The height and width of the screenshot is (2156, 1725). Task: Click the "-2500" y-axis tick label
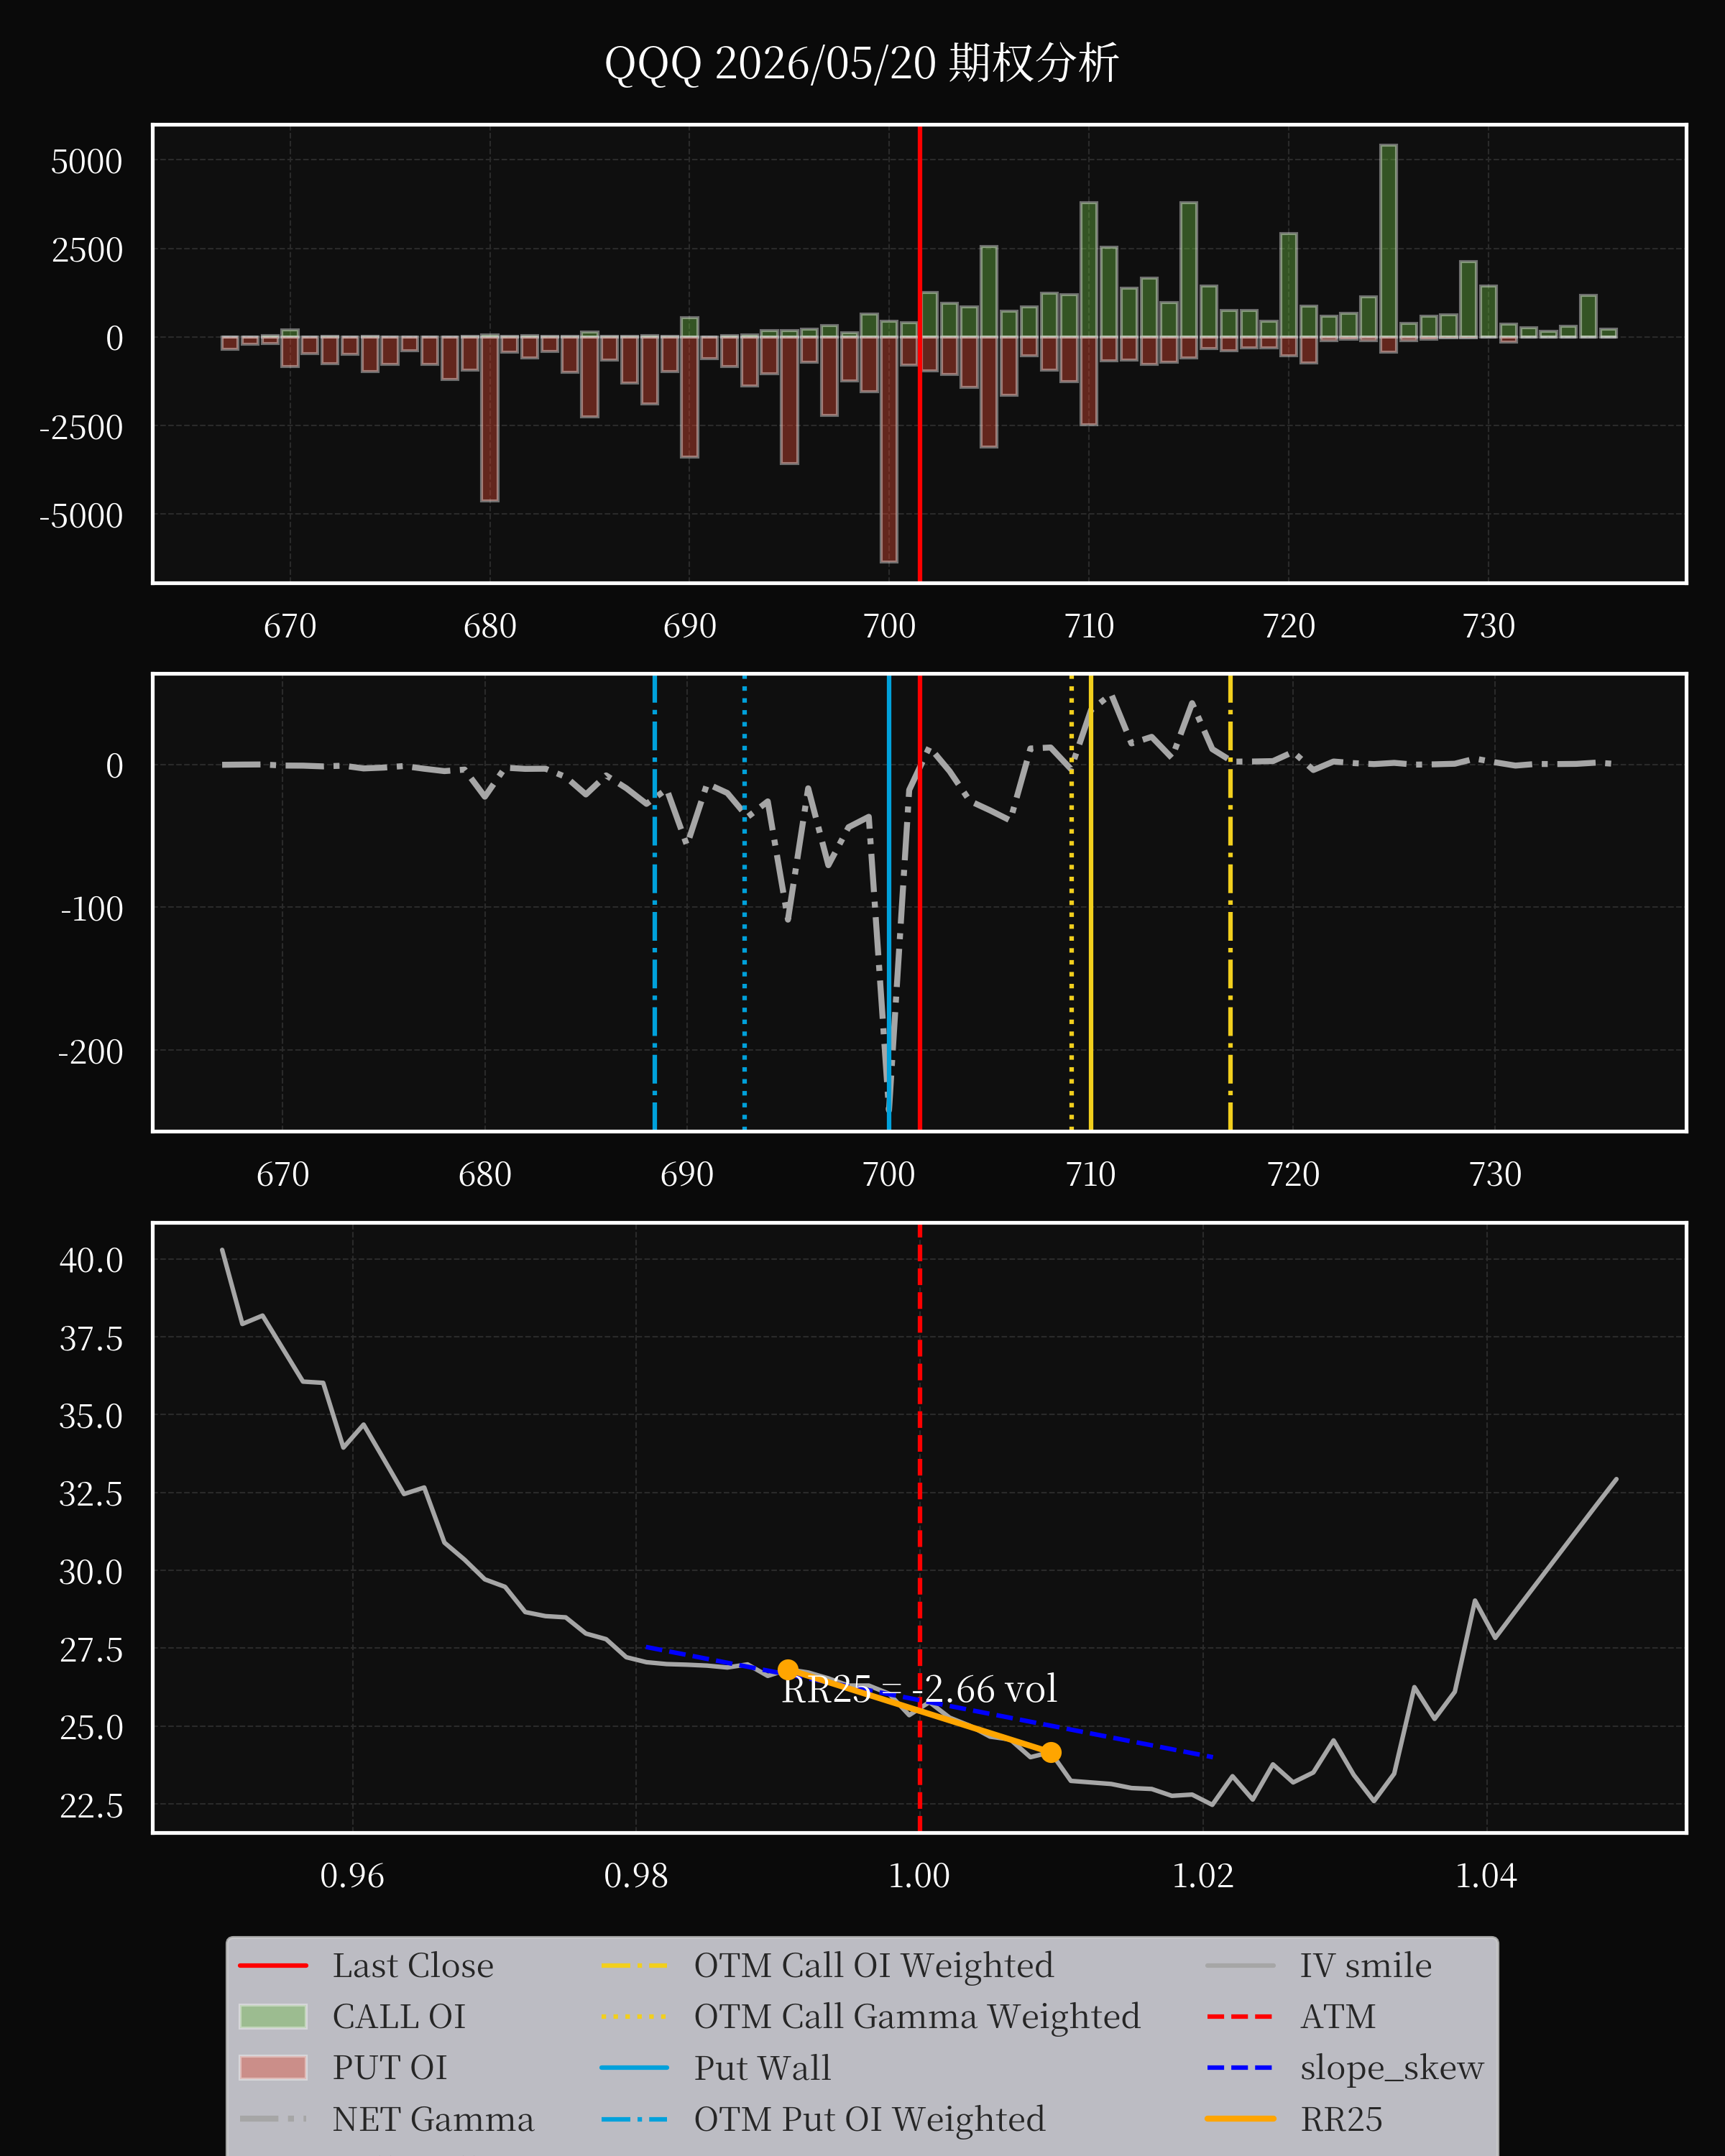(x=81, y=427)
